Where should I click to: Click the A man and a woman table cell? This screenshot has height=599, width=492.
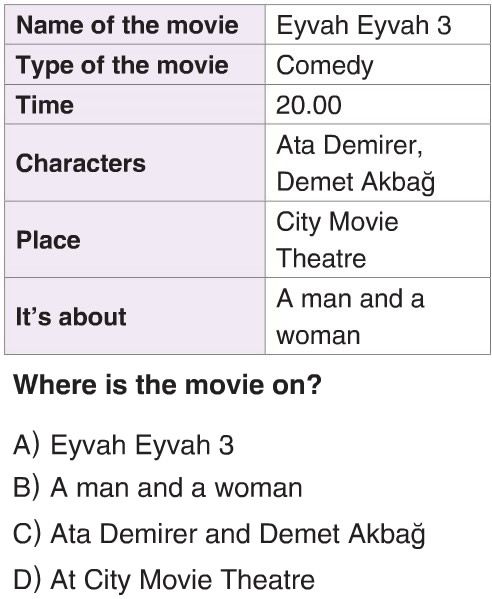tap(378, 316)
